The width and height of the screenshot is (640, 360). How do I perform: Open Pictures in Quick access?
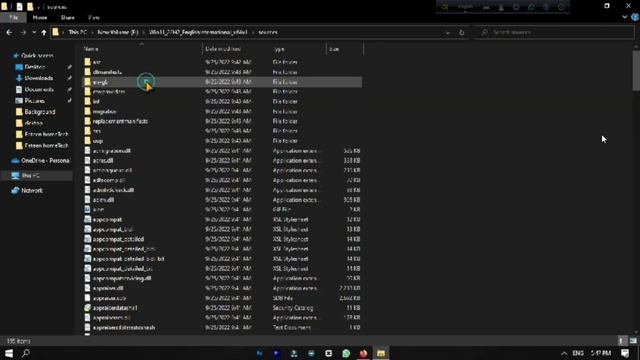30,100
